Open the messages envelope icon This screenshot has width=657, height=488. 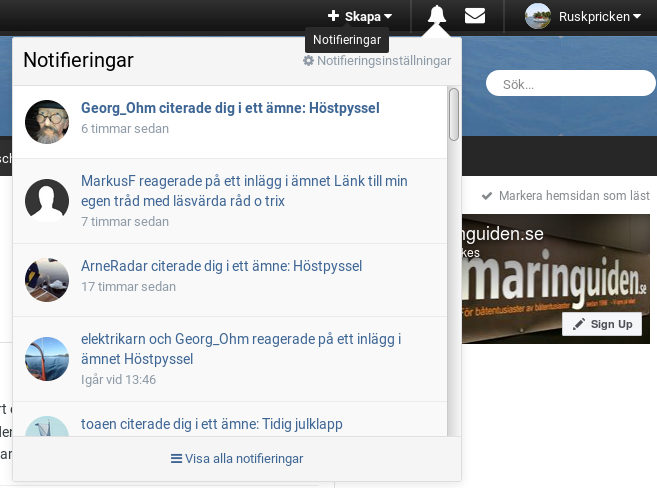coord(475,16)
